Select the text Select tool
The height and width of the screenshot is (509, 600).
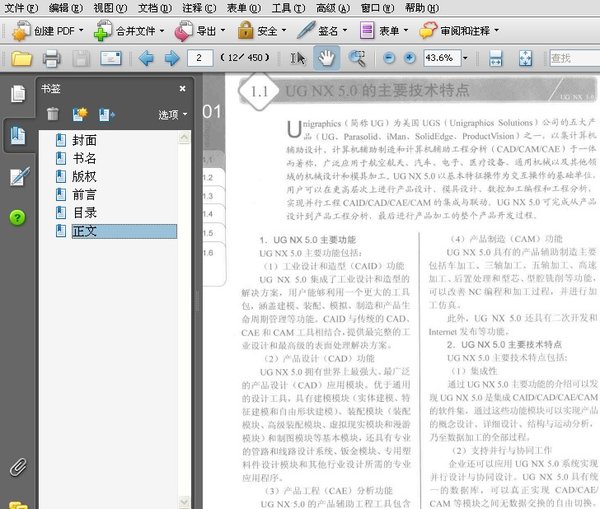tap(297, 58)
